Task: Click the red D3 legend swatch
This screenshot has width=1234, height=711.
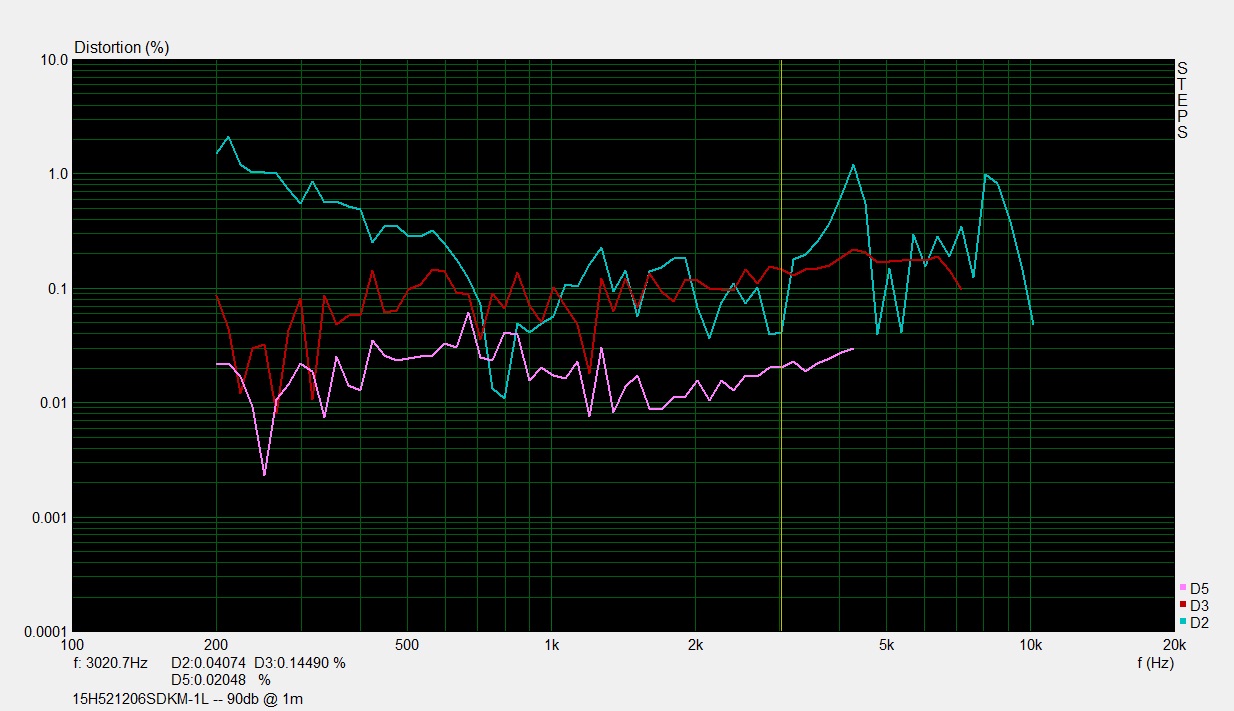Action: [x=1184, y=604]
